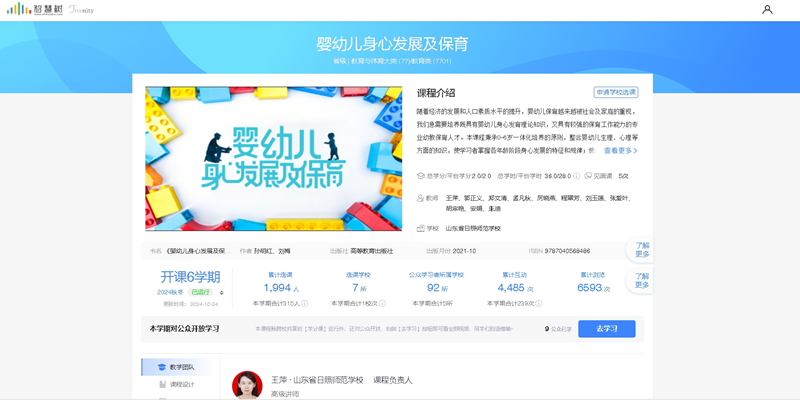The image size is (800, 400).
Task: Click the info icon next to 本学期合计239次
Action: [x=539, y=303]
